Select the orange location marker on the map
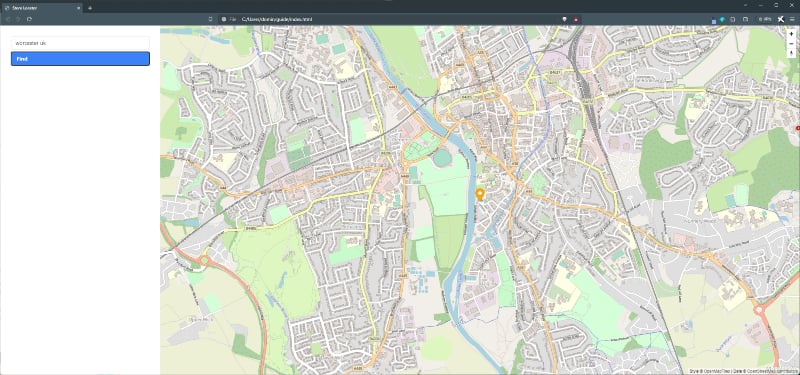 (x=480, y=194)
